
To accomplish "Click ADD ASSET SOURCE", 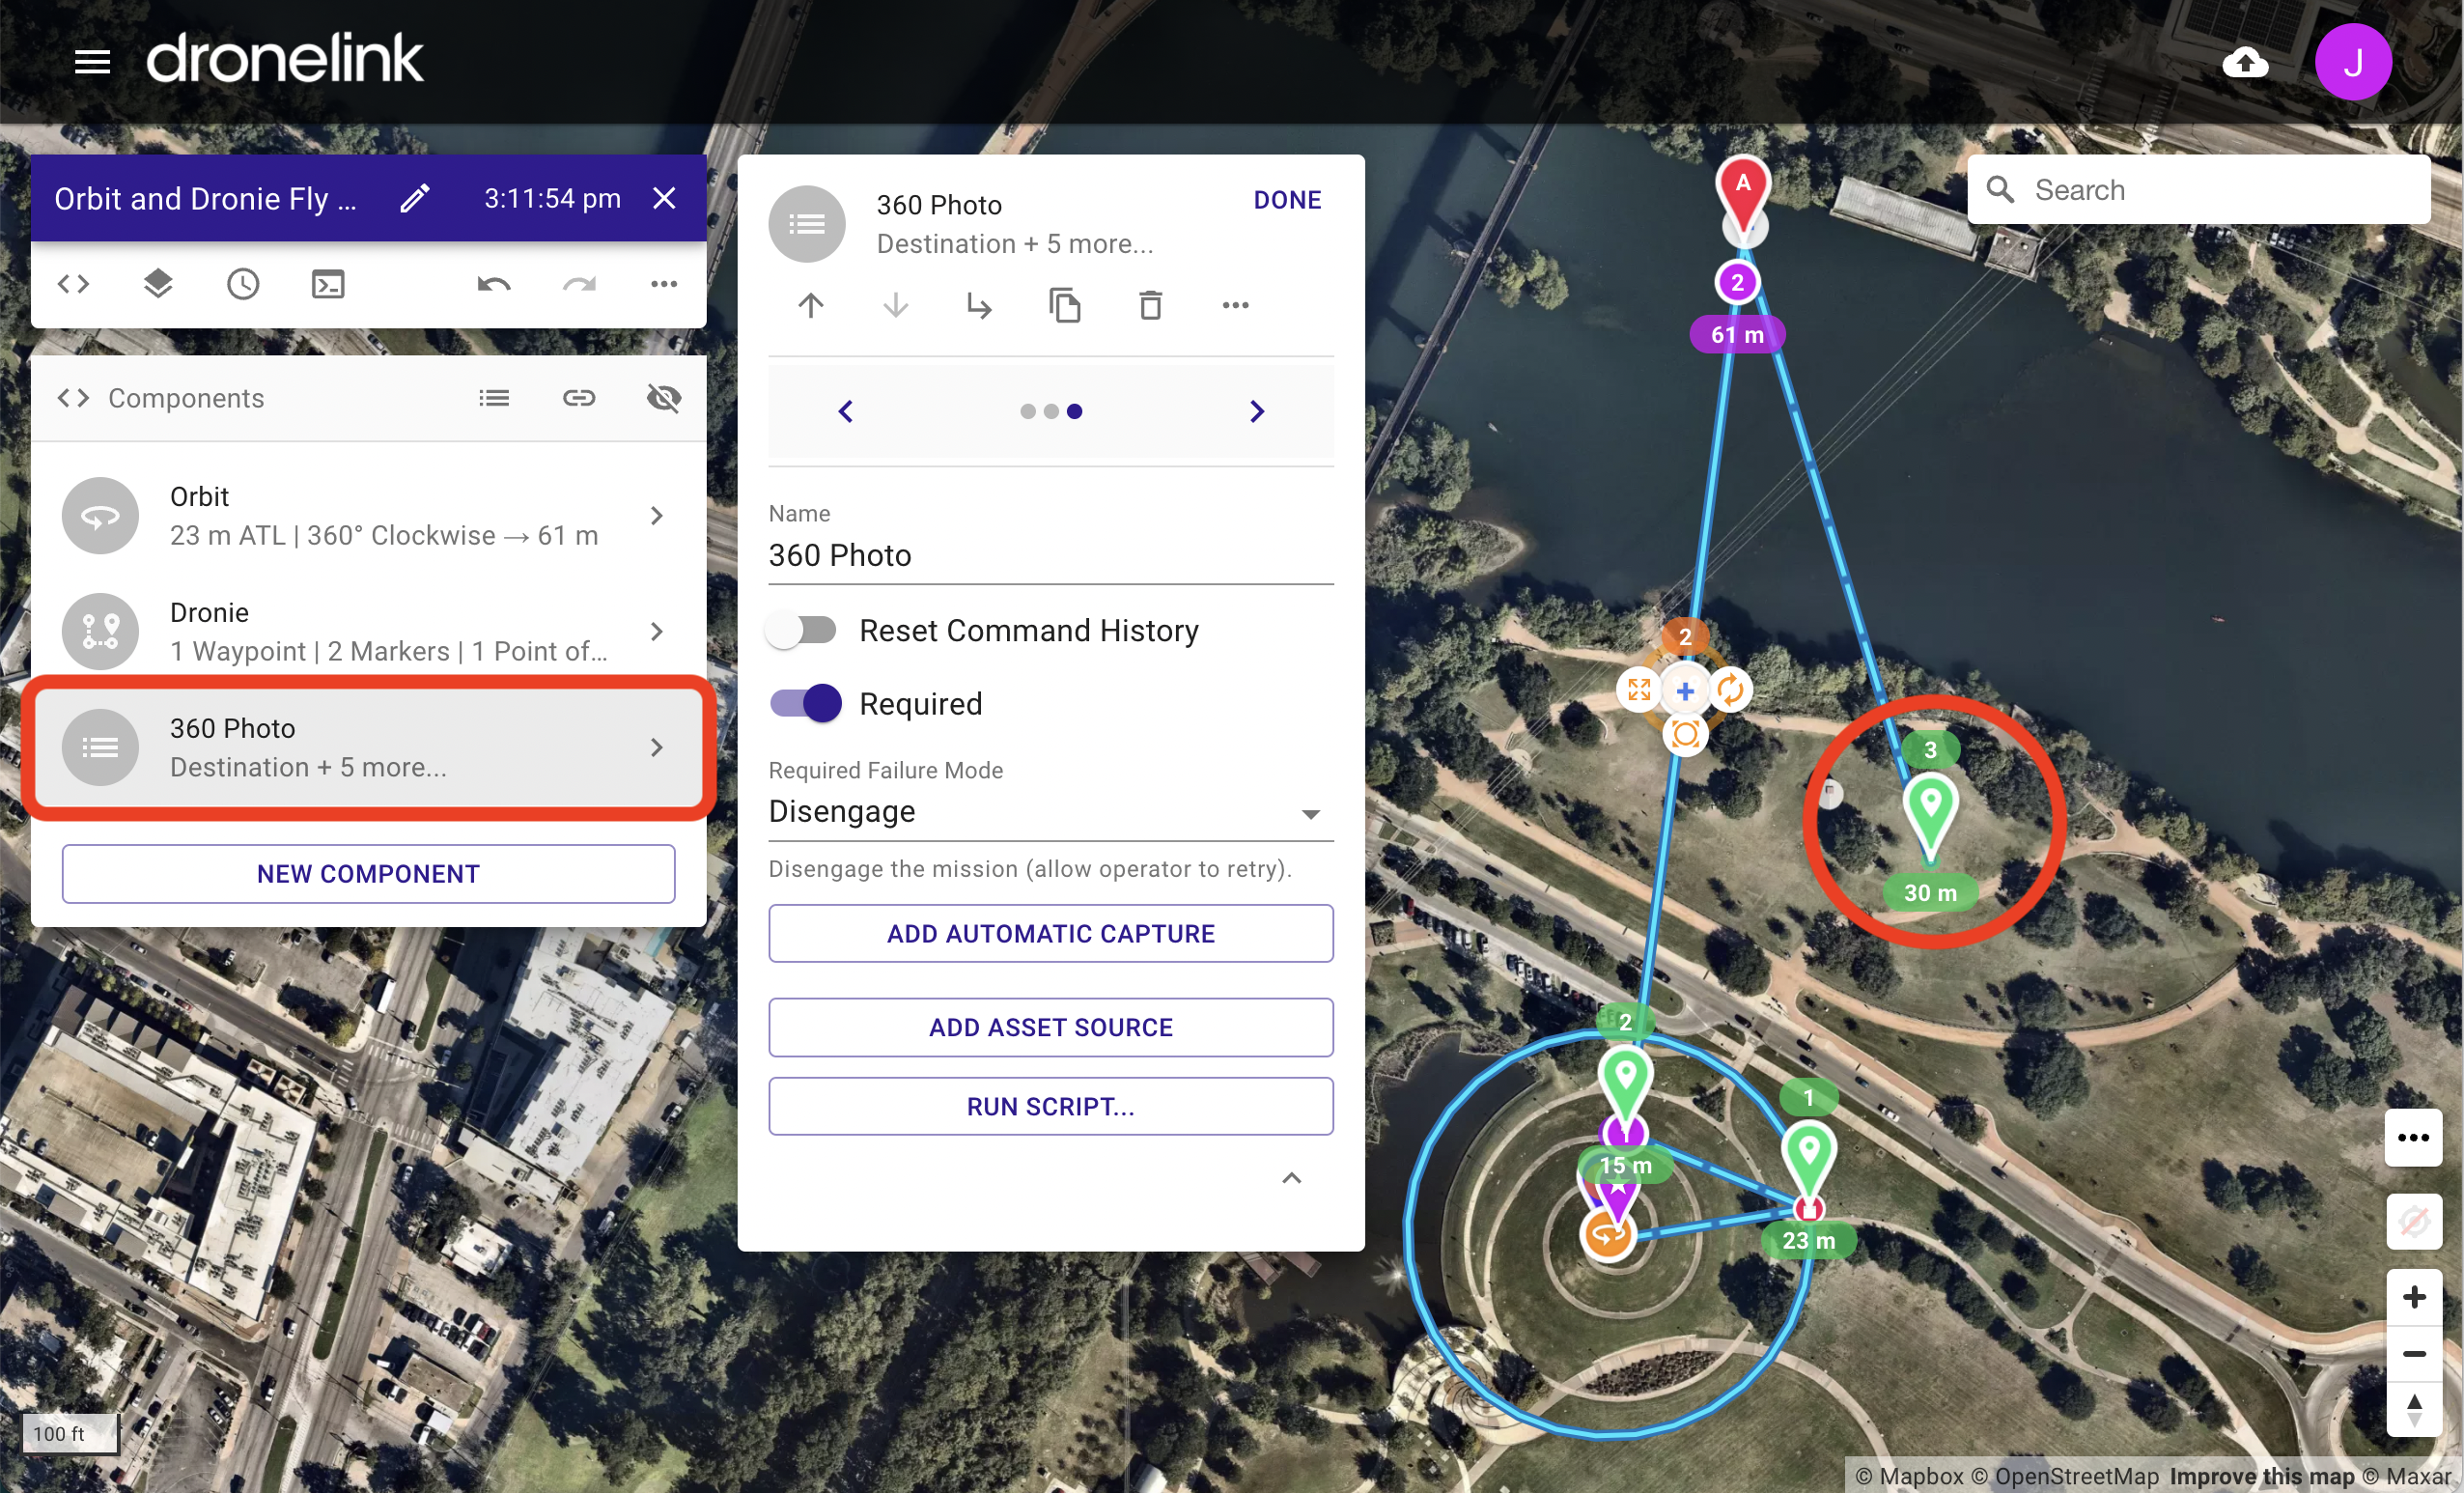I will click(1051, 1028).
